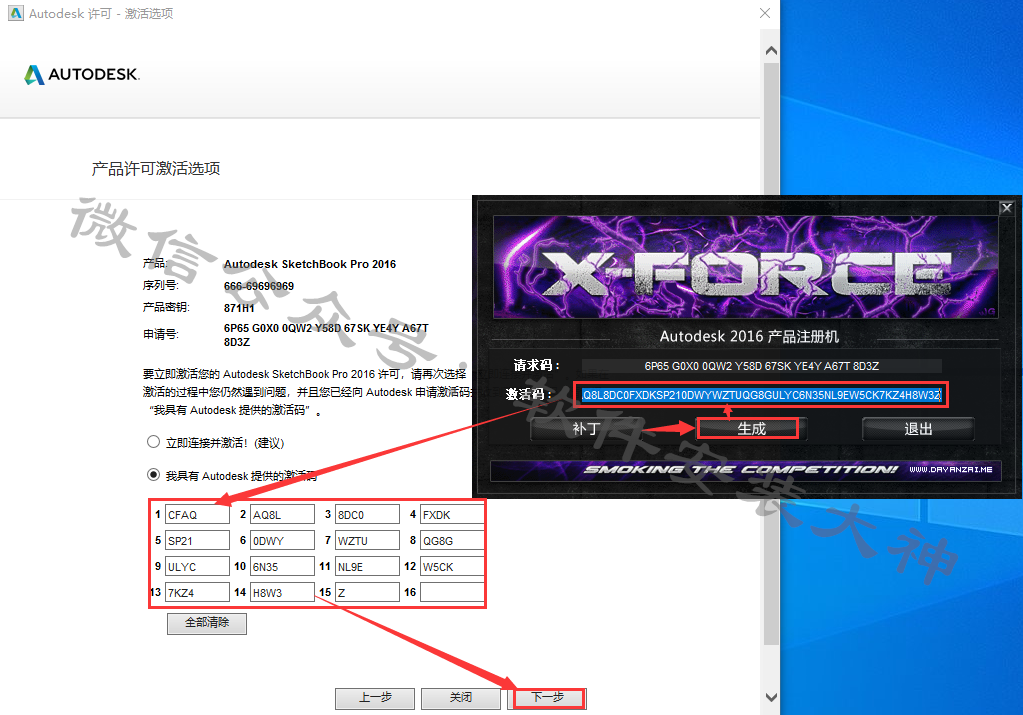Viewport: 1023px width, 715px height.
Task: Select the '我具有 Autodesk 提供的激活码' radio option
Action: click(x=153, y=475)
